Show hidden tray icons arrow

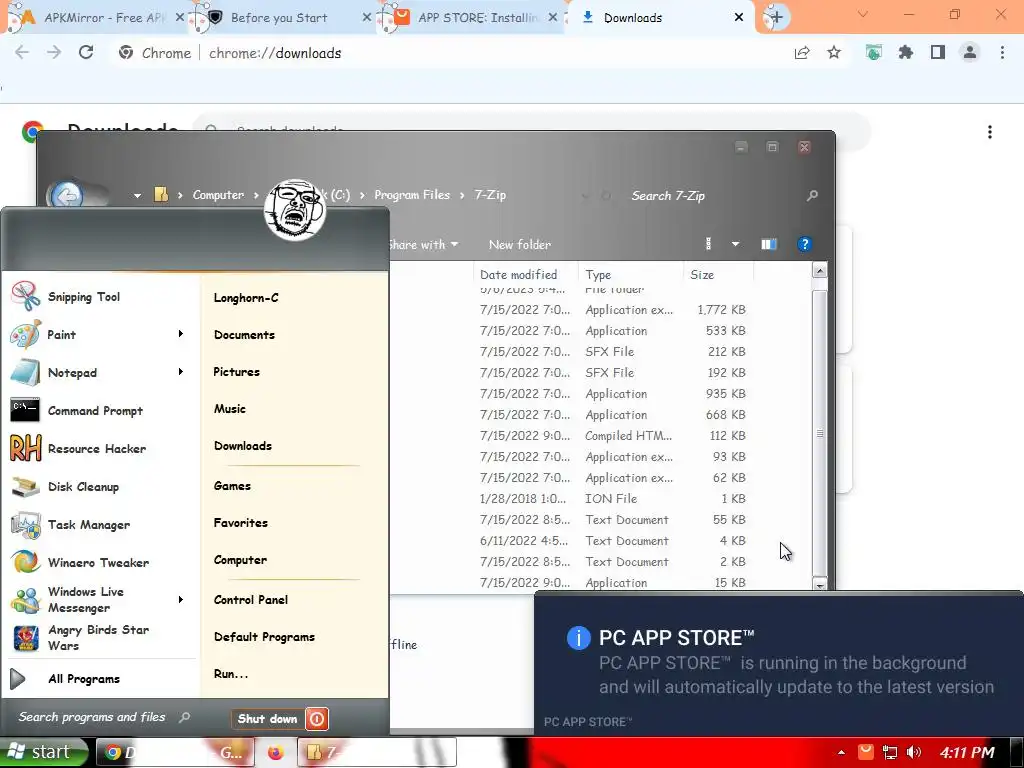[x=841, y=752]
